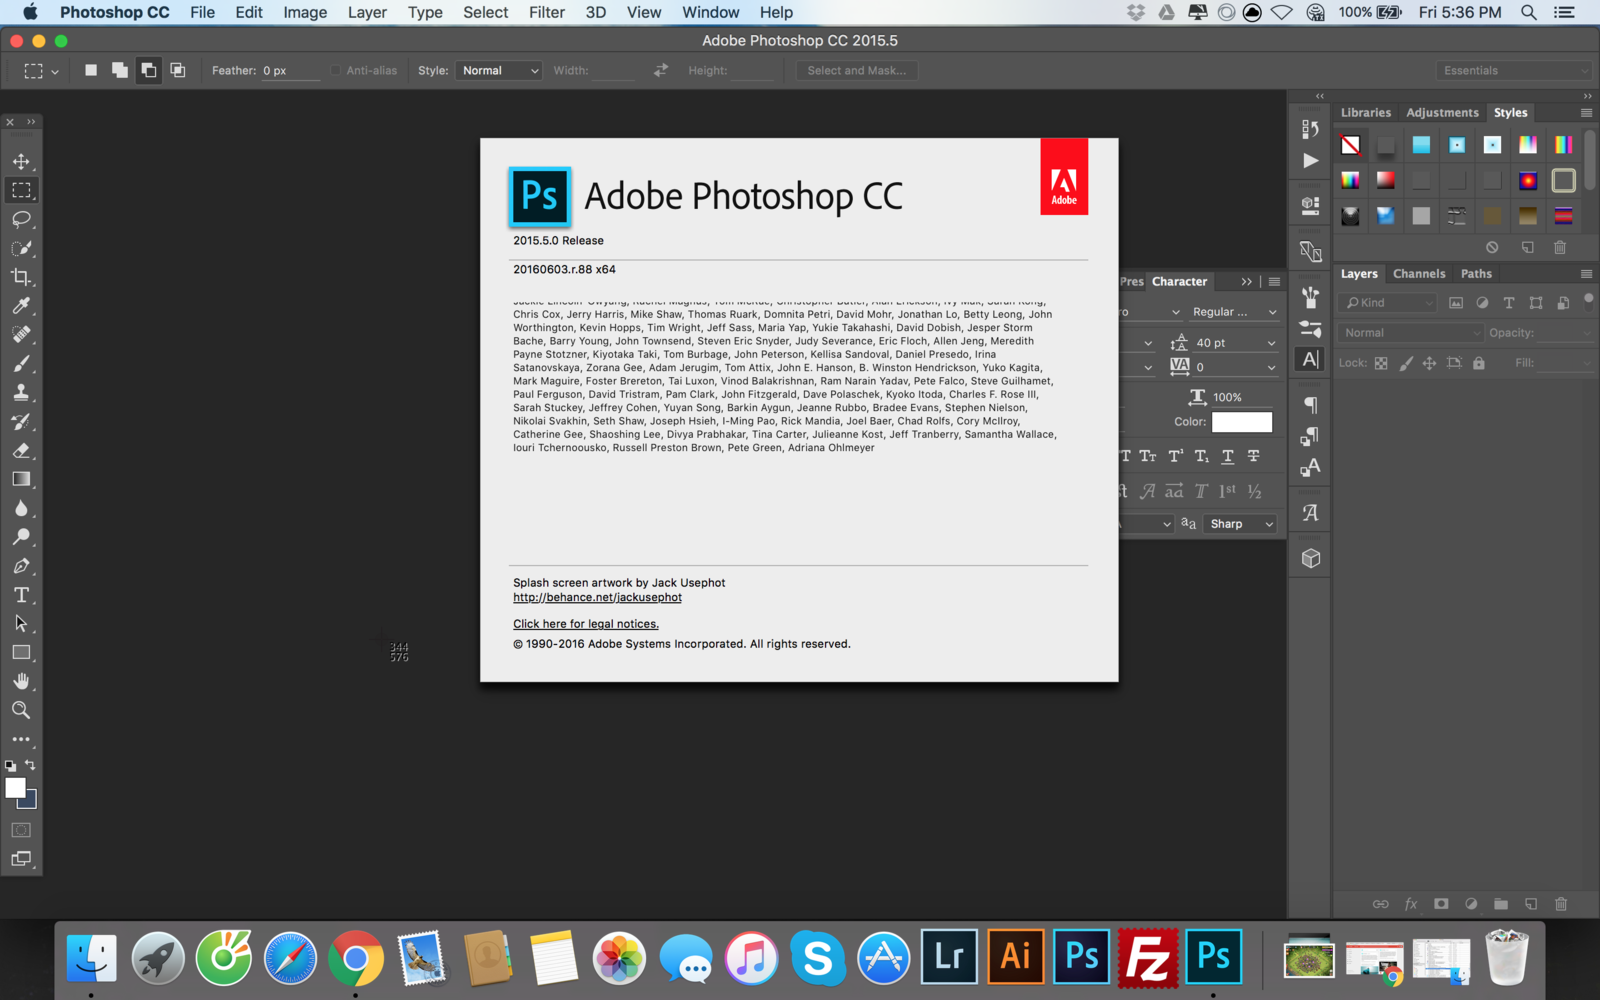Open the behance.net/jackusephot link
The height and width of the screenshot is (1000, 1600).
coord(597,597)
